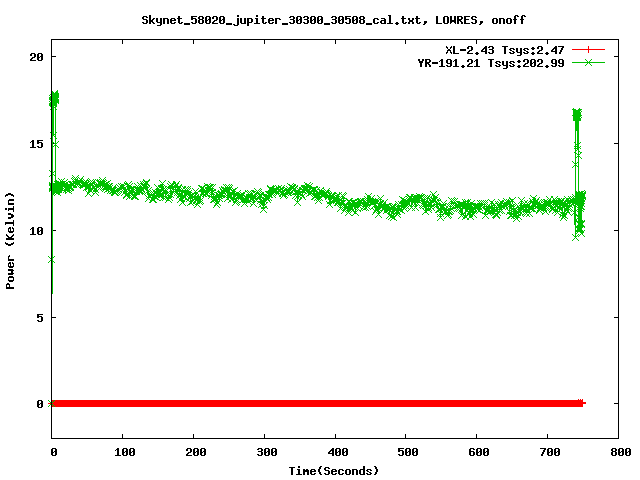The height and width of the screenshot is (480, 640).
Task: Click the y-axis tick label 0
Action: pyautogui.click(x=40, y=404)
